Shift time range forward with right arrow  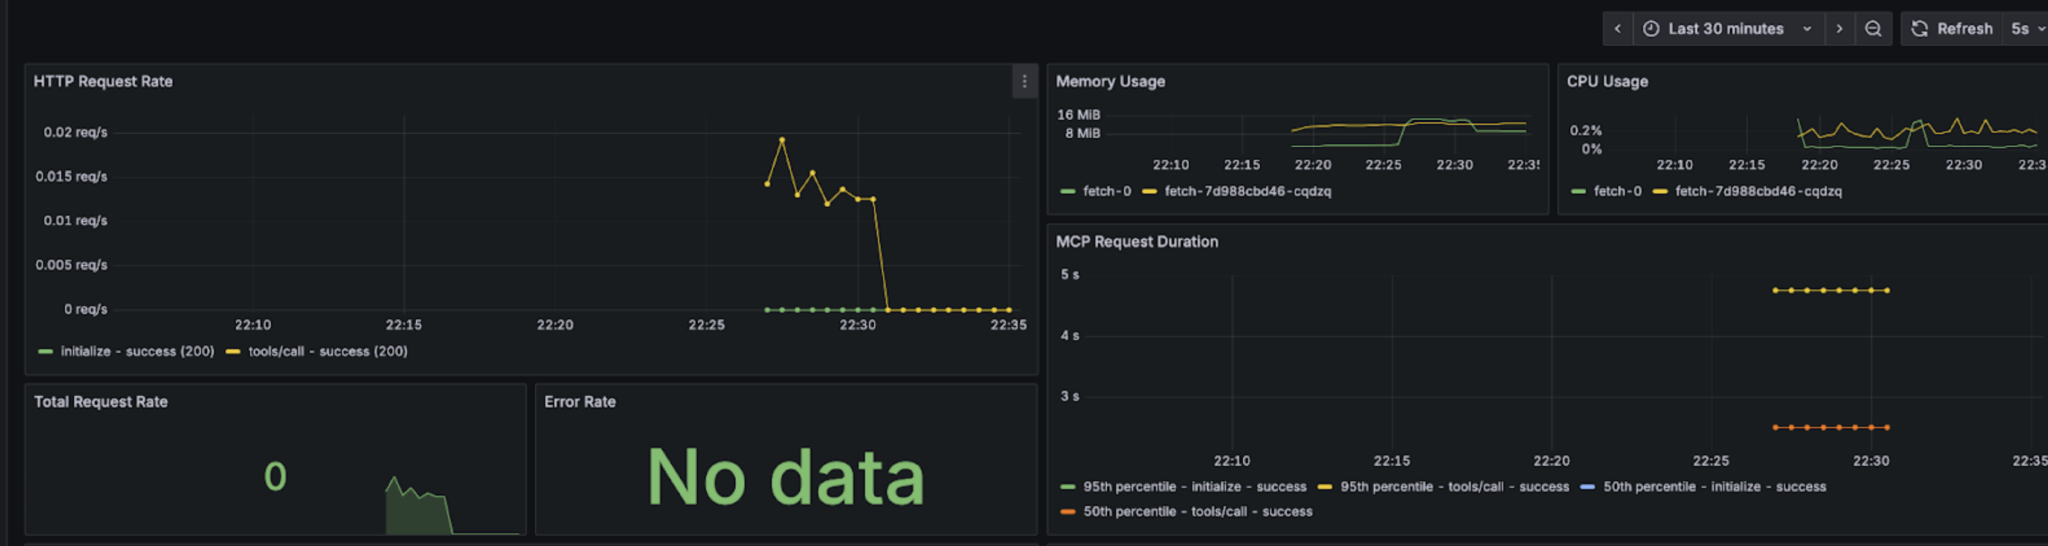(1838, 29)
